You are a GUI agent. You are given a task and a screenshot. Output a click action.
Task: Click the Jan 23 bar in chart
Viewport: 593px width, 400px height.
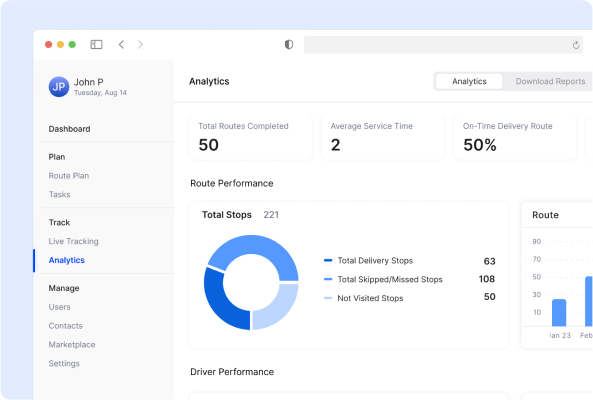click(559, 313)
